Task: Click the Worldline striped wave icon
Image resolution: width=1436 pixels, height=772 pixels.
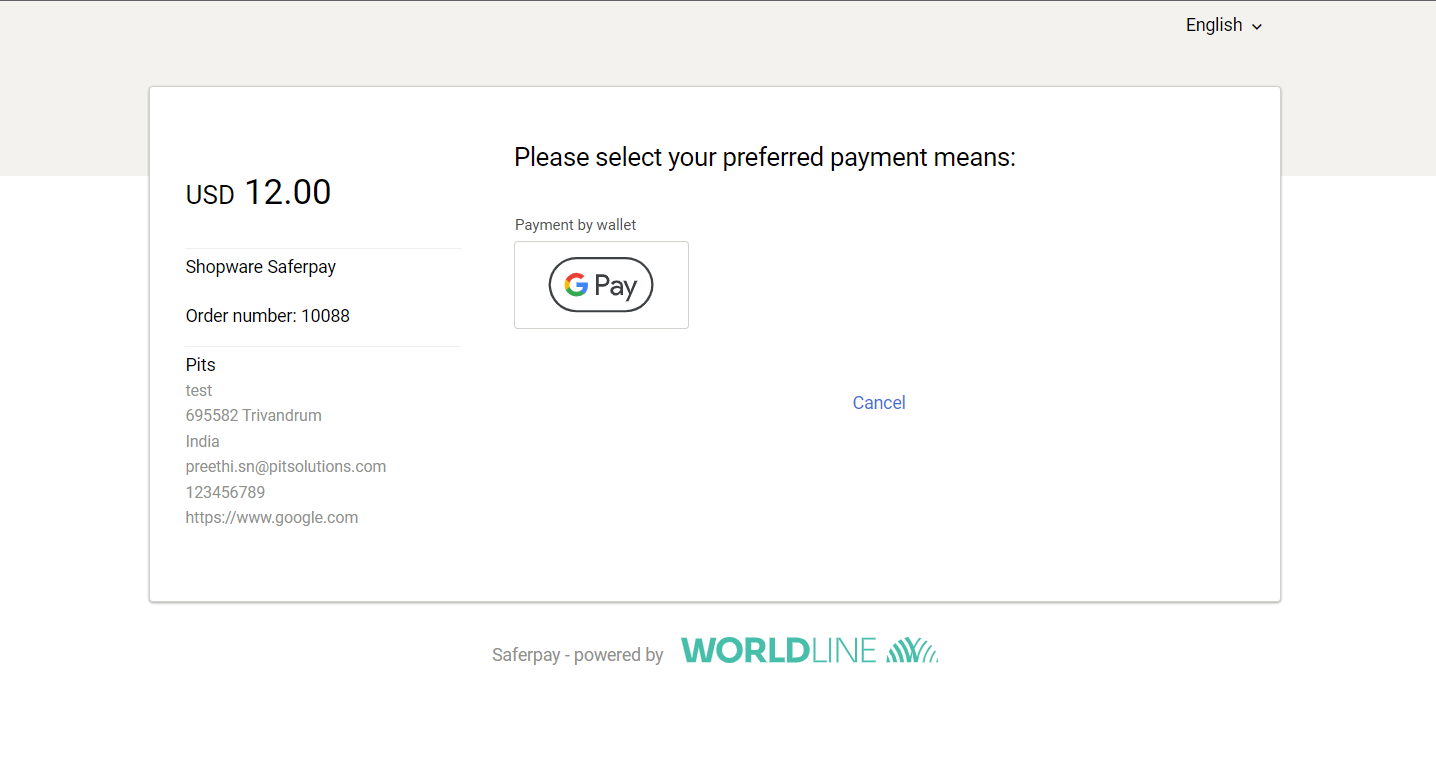Action: click(912, 651)
